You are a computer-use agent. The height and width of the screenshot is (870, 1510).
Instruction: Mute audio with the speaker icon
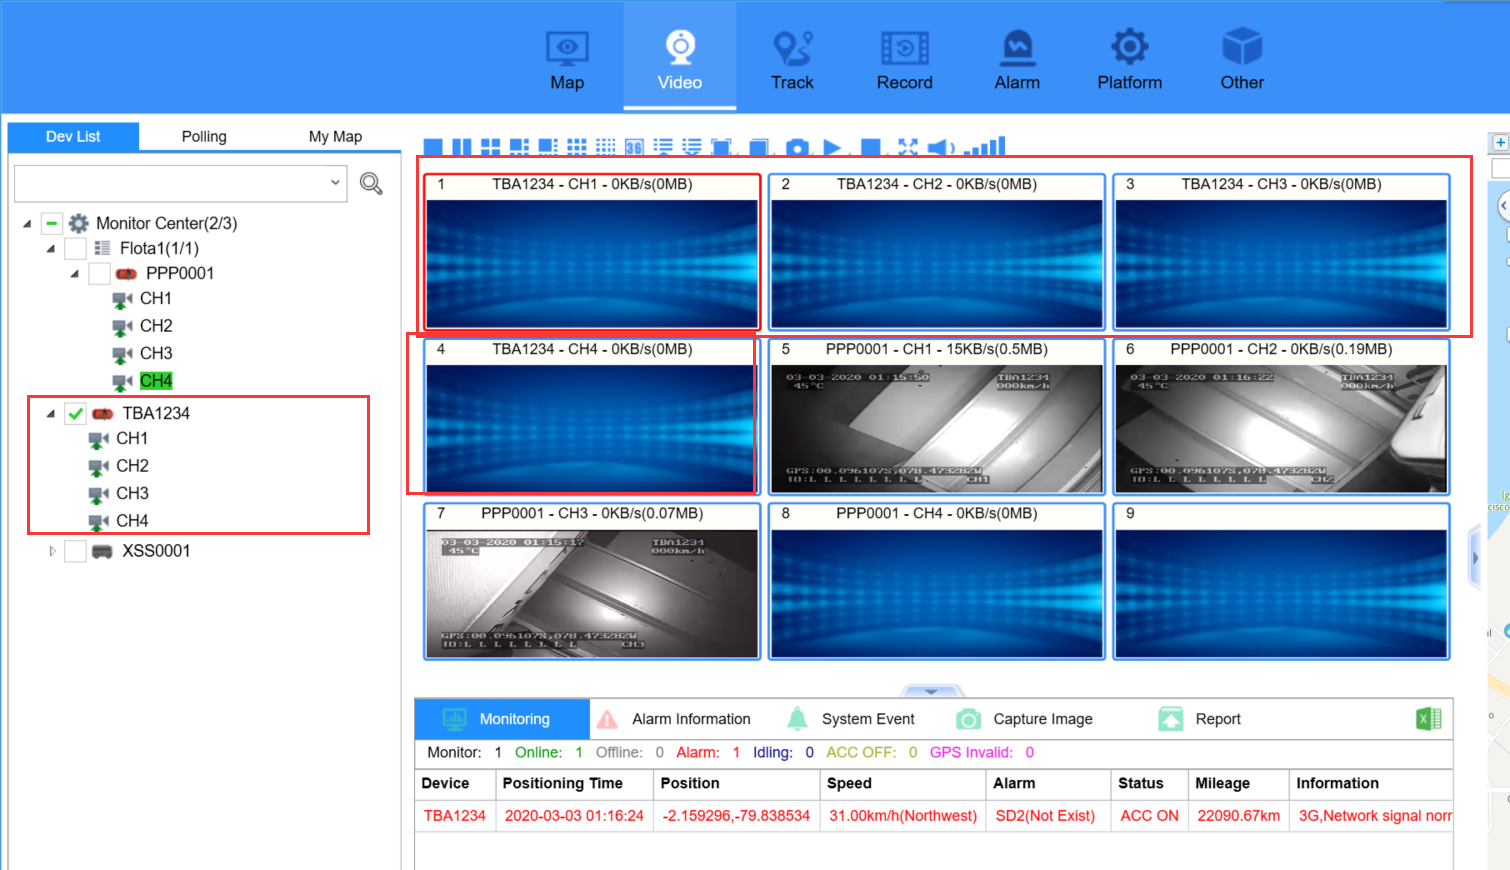(x=941, y=147)
